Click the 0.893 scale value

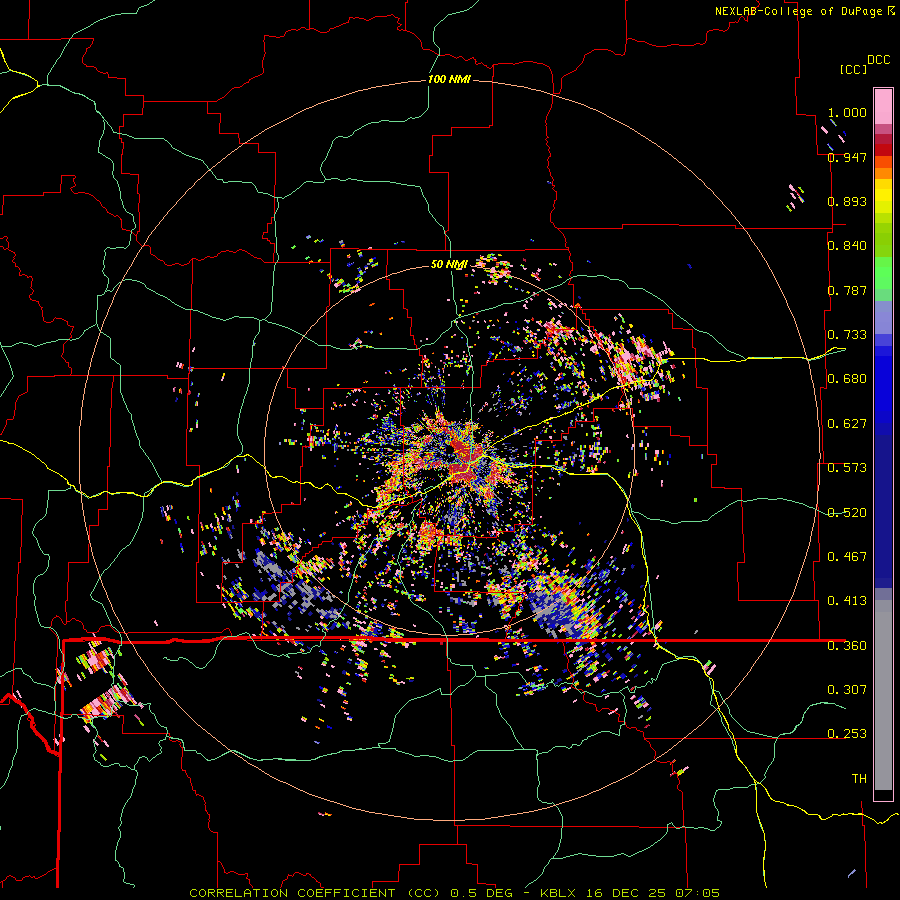(x=847, y=201)
